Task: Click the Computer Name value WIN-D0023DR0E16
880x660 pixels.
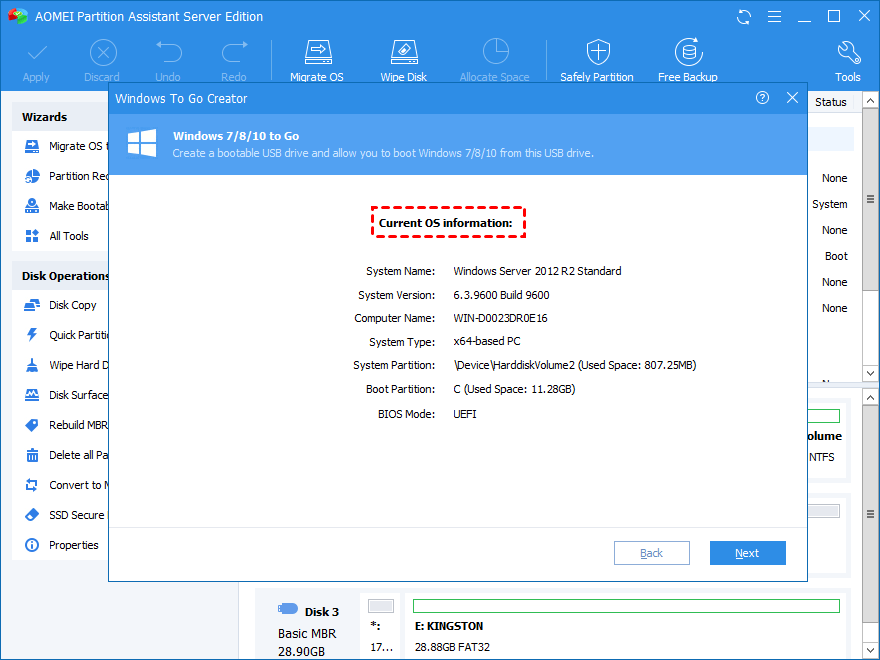Action: [x=500, y=318]
